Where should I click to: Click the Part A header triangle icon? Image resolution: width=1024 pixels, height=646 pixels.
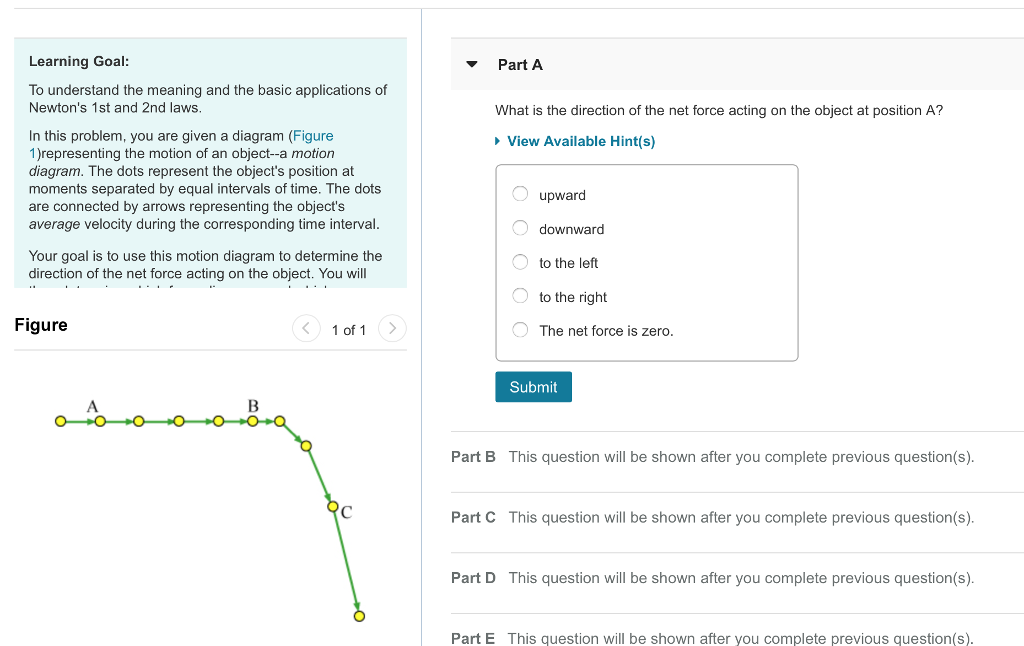click(x=471, y=63)
